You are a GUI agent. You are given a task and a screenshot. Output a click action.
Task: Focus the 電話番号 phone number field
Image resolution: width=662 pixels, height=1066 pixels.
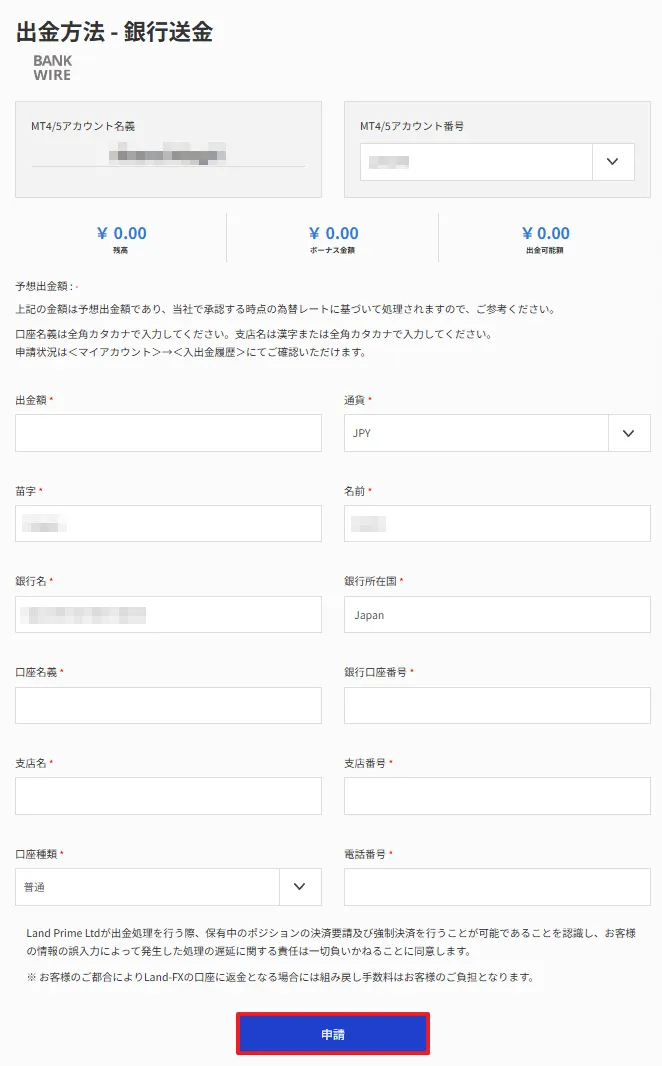[497, 887]
